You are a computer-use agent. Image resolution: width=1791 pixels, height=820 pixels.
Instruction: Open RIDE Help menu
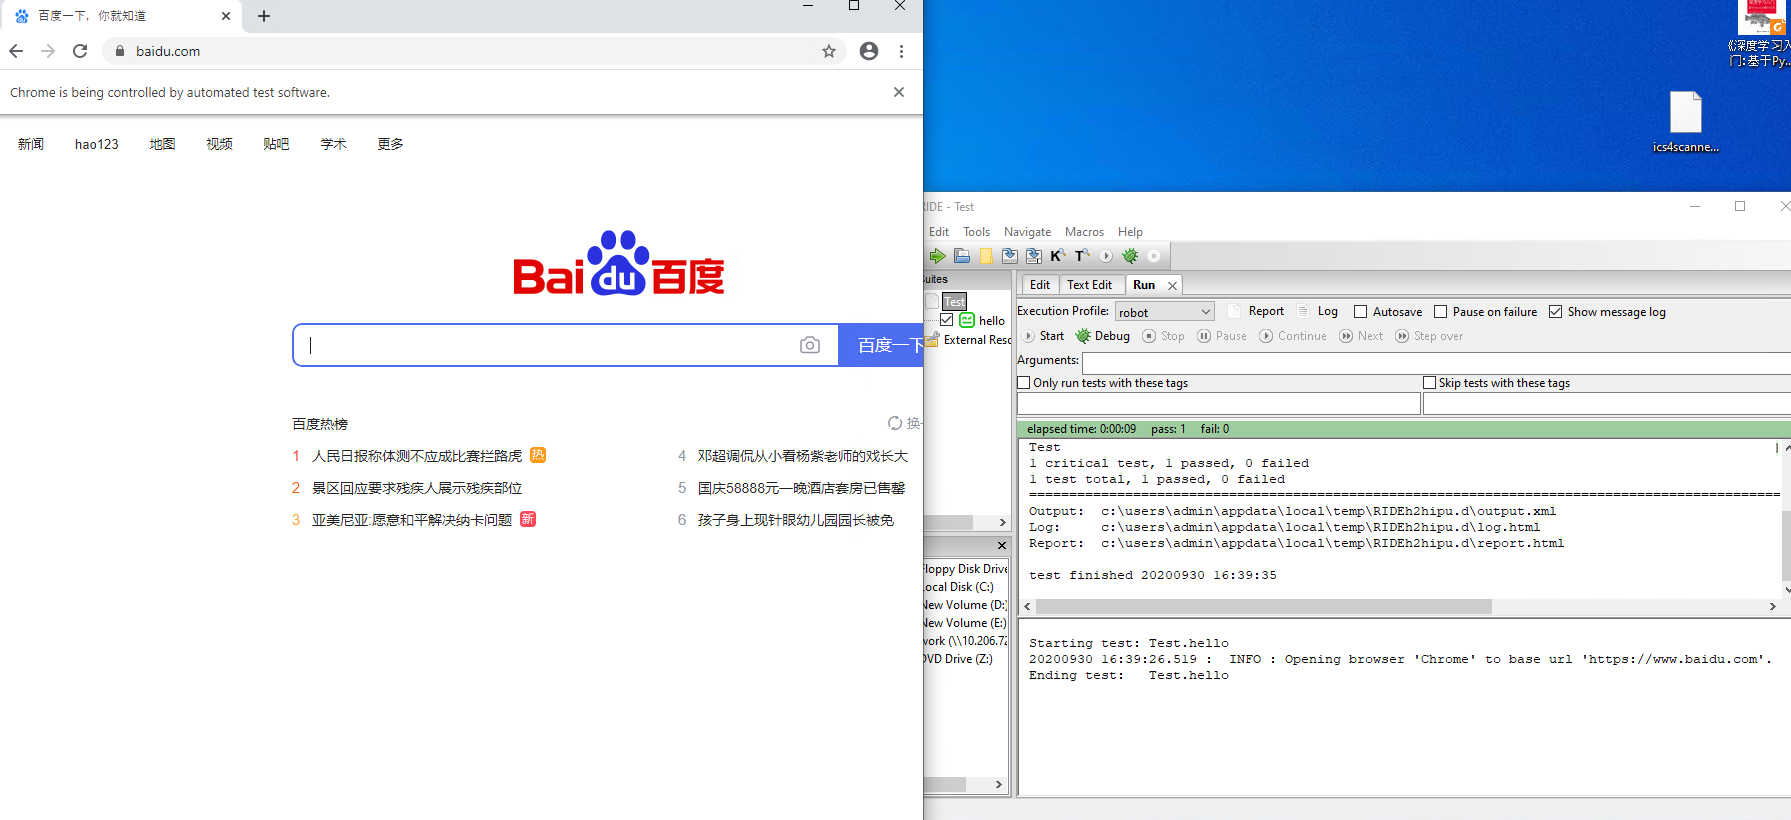tap(1130, 232)
